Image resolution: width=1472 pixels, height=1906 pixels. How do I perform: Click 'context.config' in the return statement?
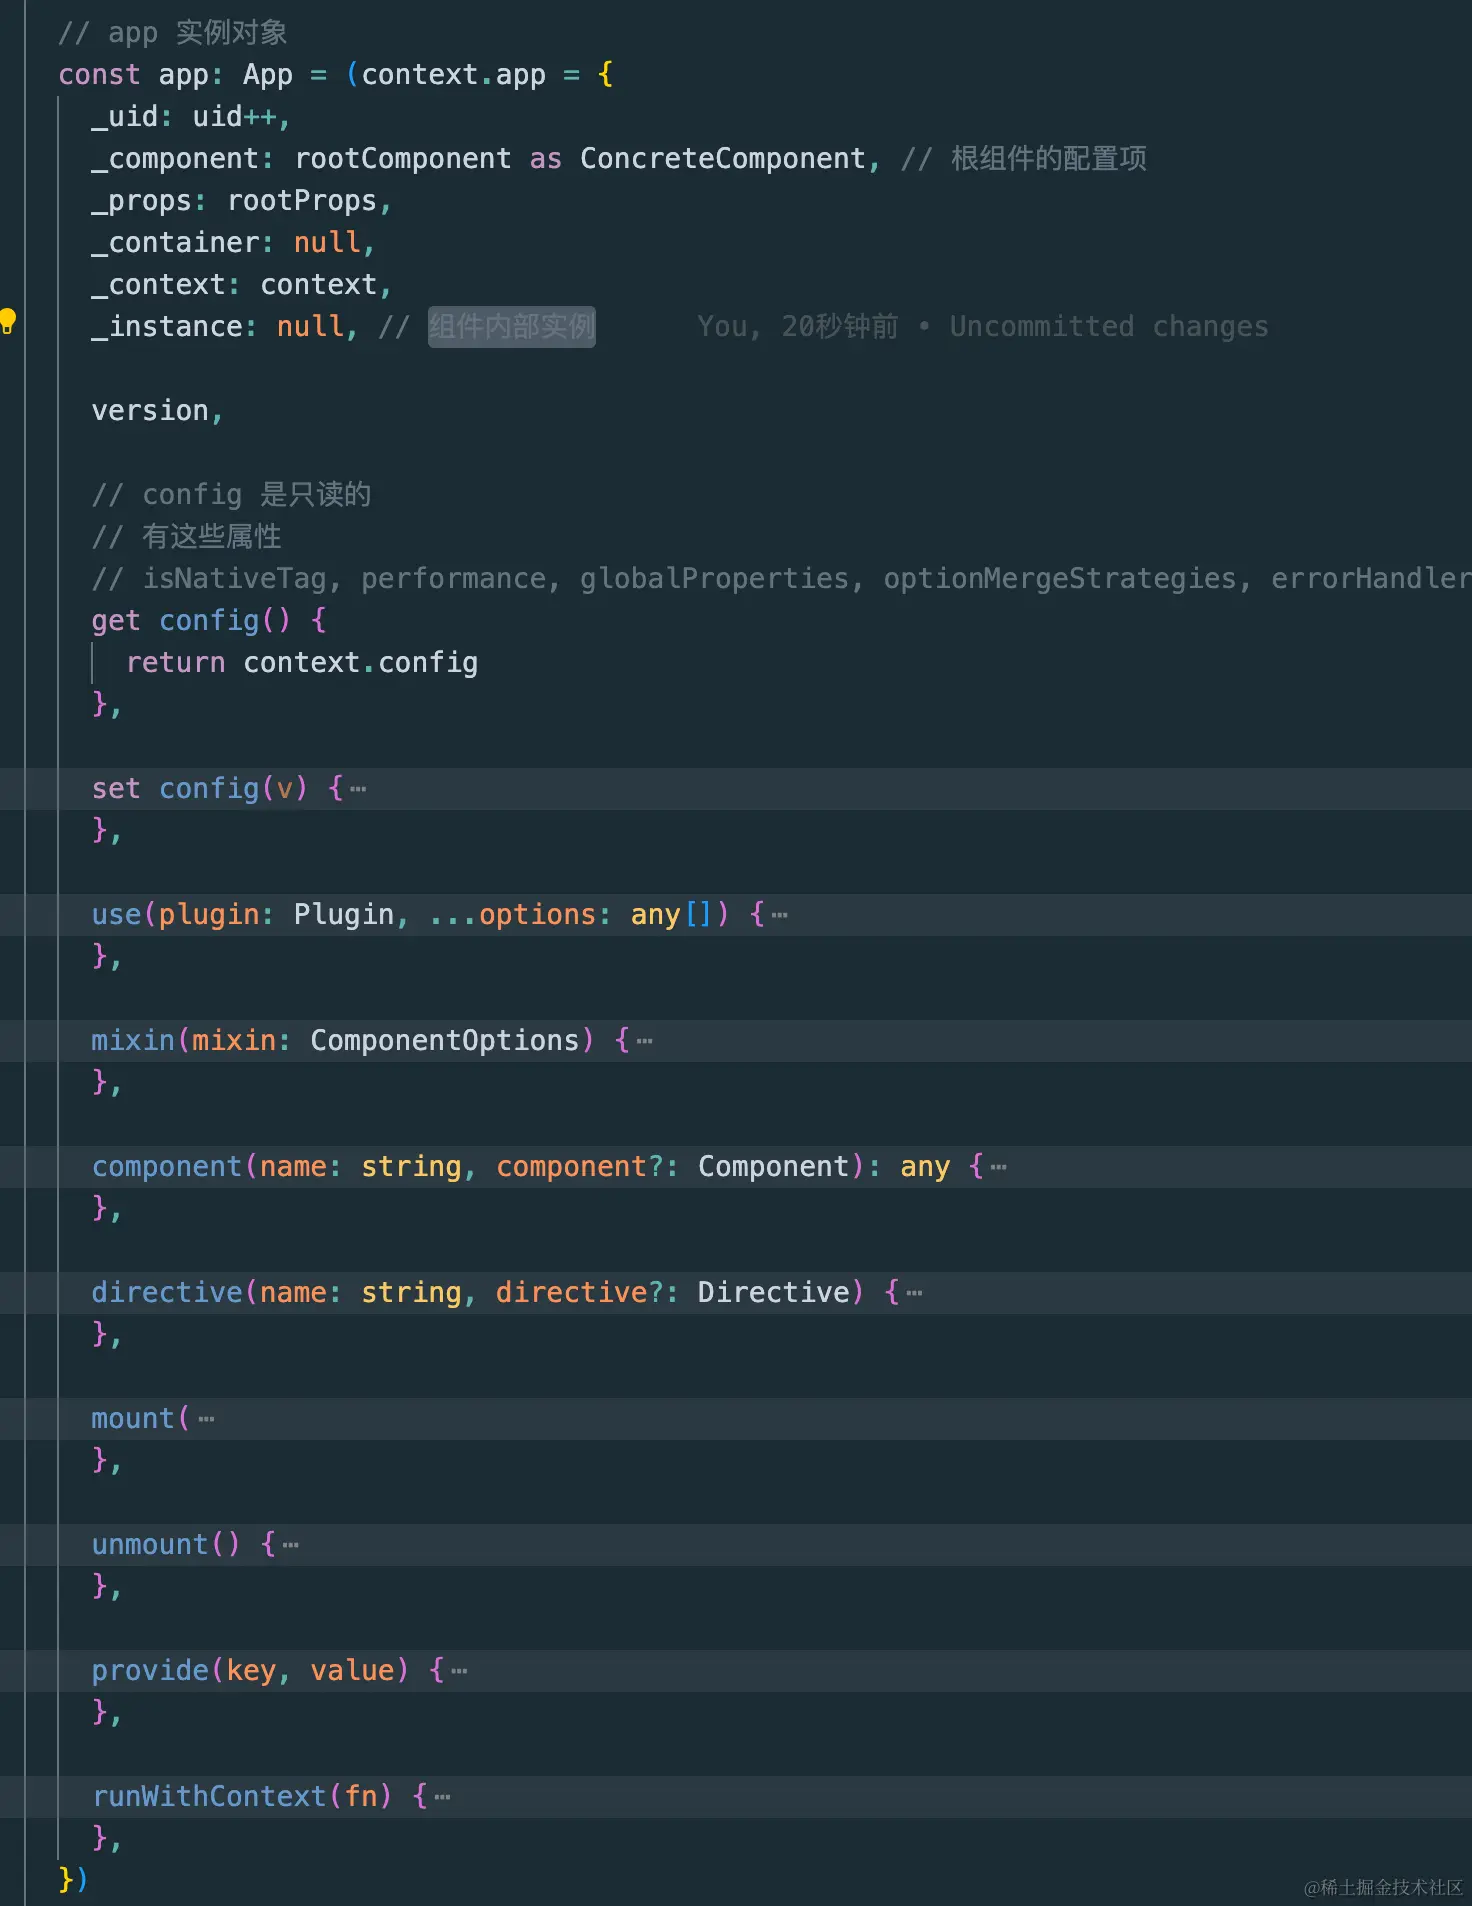361,663
